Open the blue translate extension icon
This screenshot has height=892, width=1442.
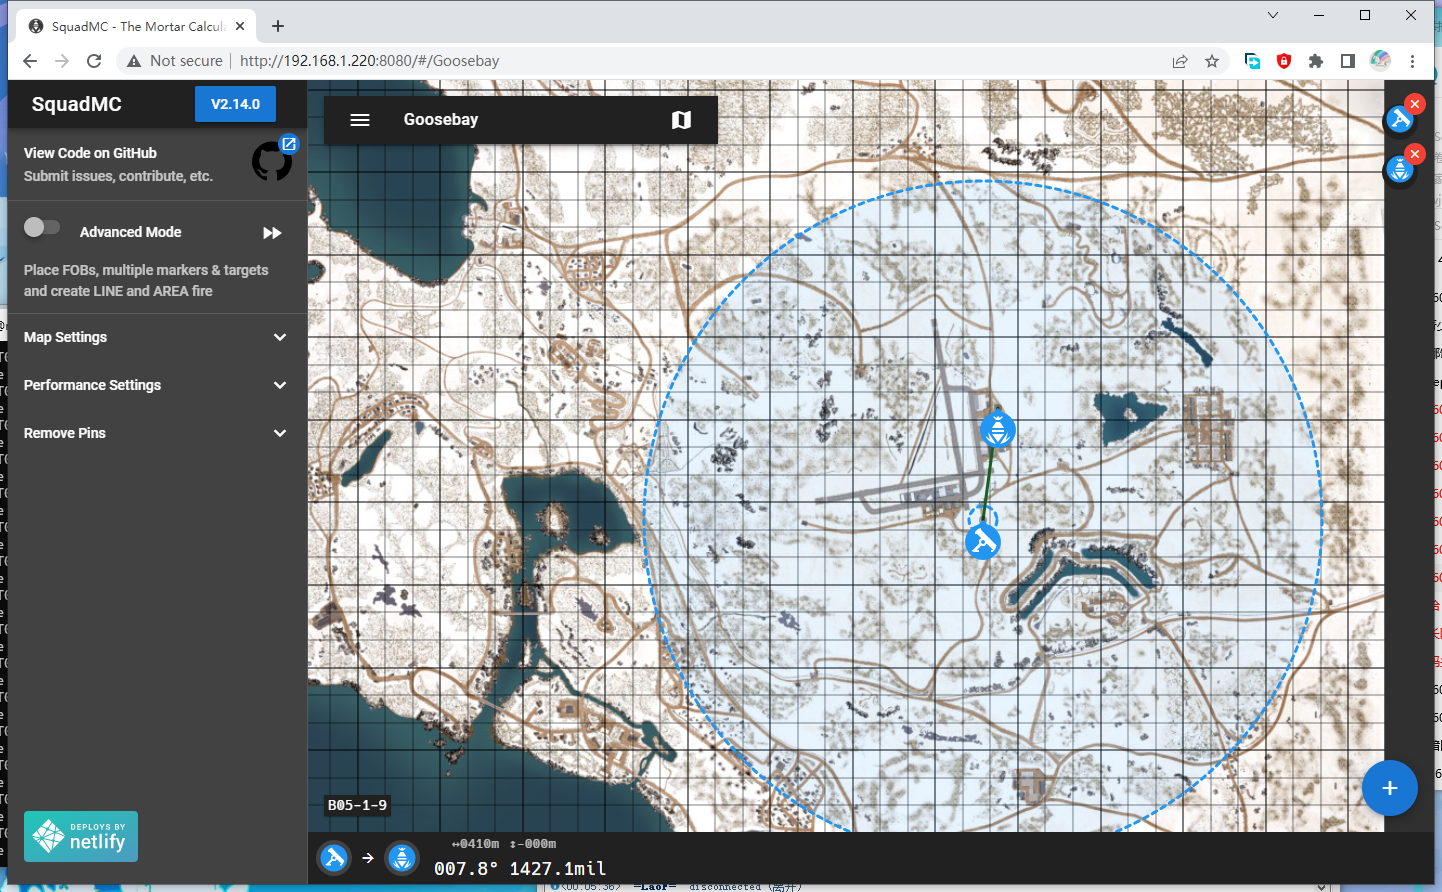(1252, 61)
